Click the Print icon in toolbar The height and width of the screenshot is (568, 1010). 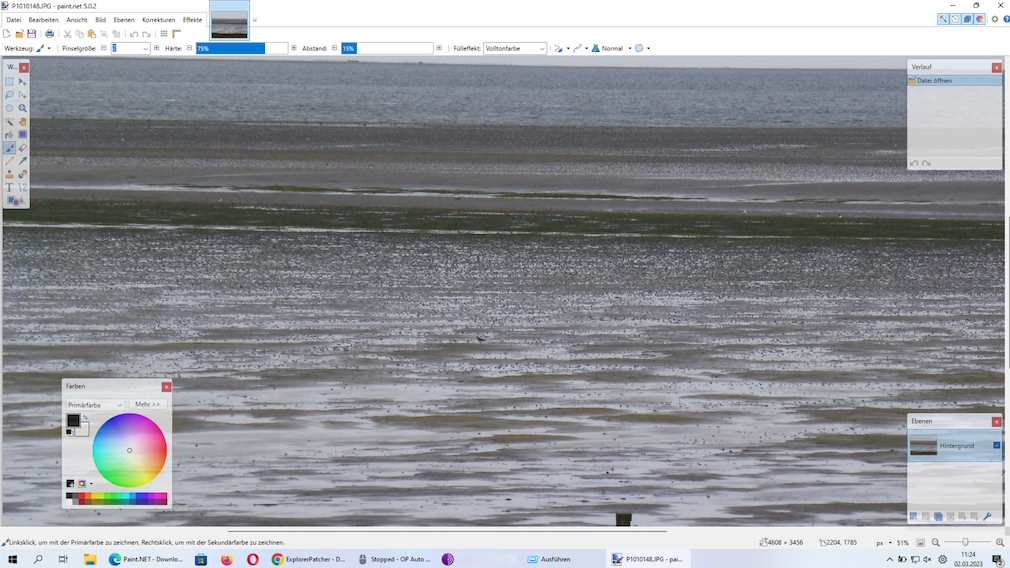click(49, 34)
